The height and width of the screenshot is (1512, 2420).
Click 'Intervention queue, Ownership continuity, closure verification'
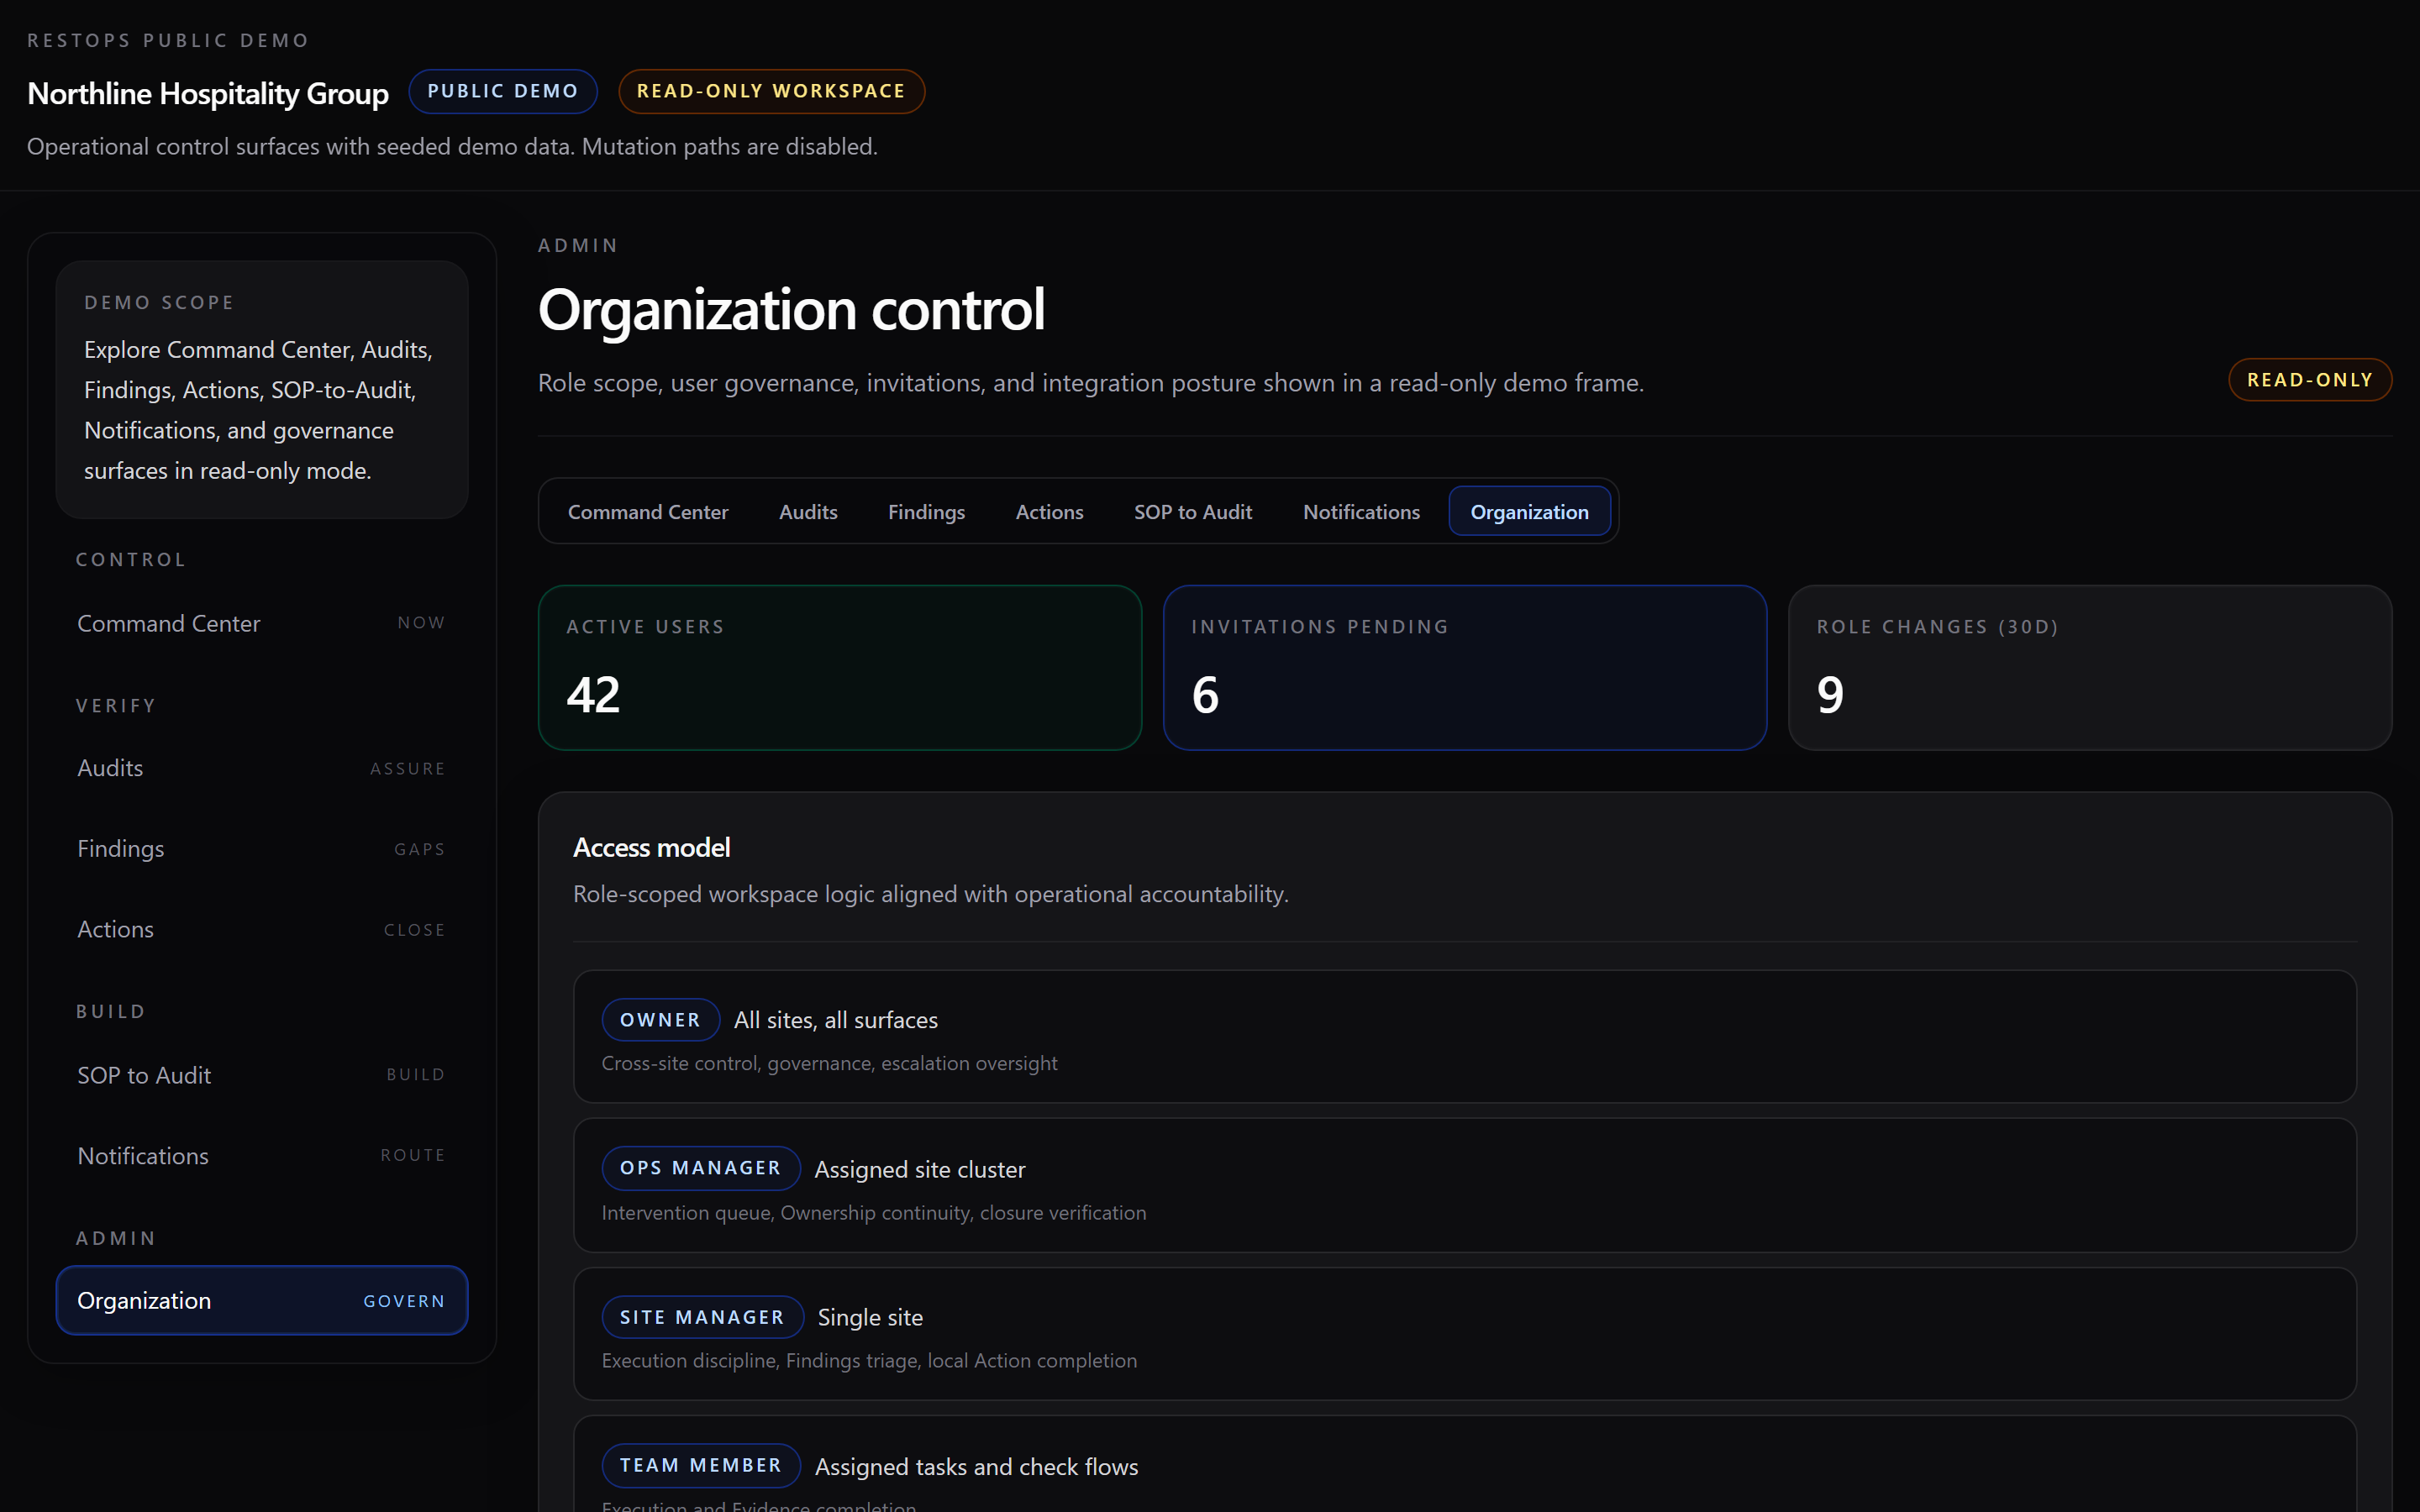873,1213
